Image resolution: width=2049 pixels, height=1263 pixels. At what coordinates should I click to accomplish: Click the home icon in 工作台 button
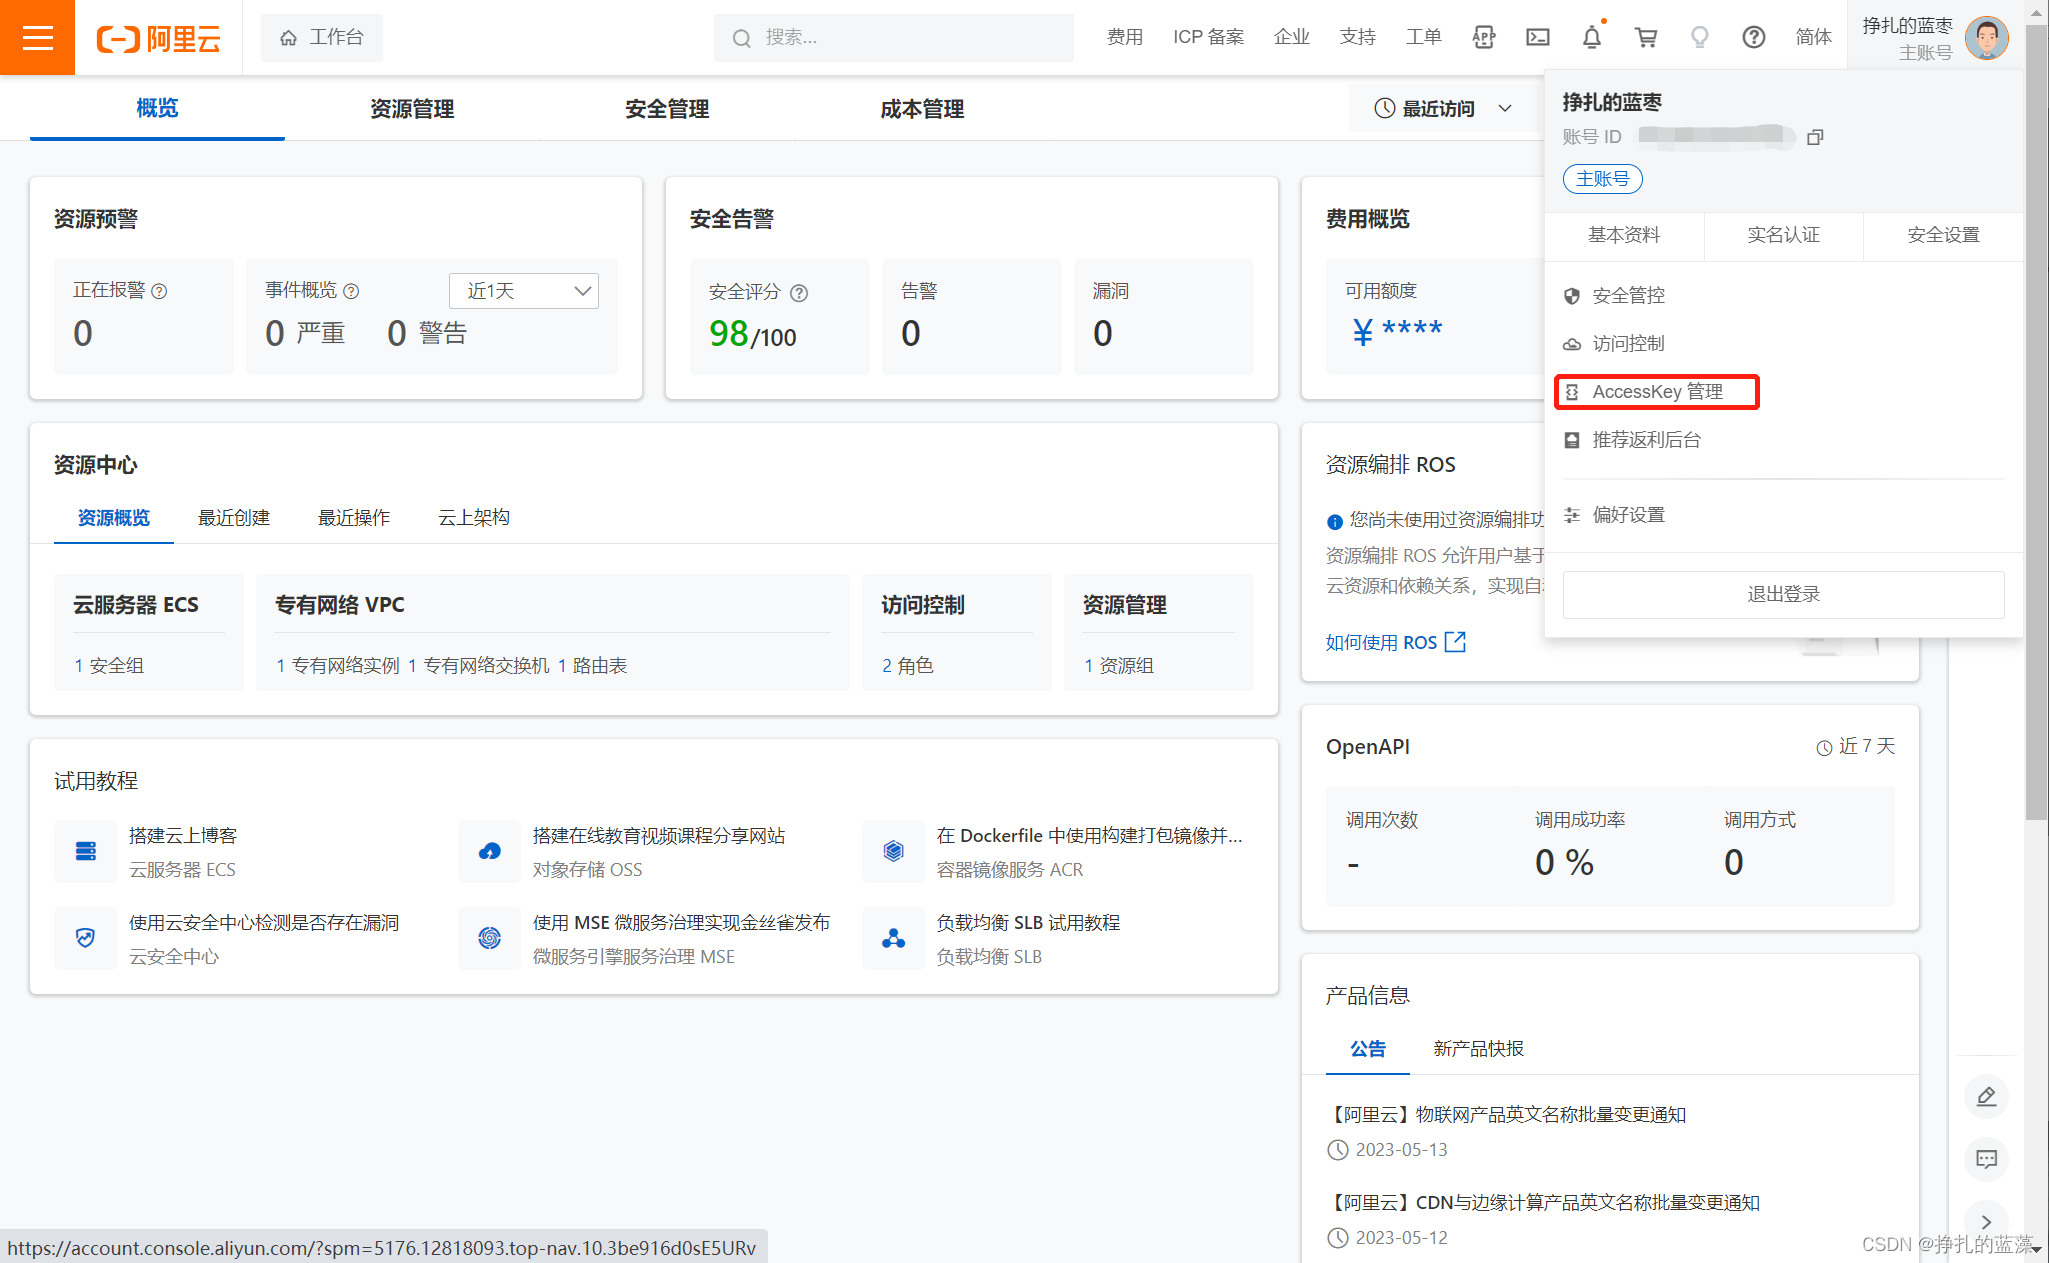(x=289, y=38)
